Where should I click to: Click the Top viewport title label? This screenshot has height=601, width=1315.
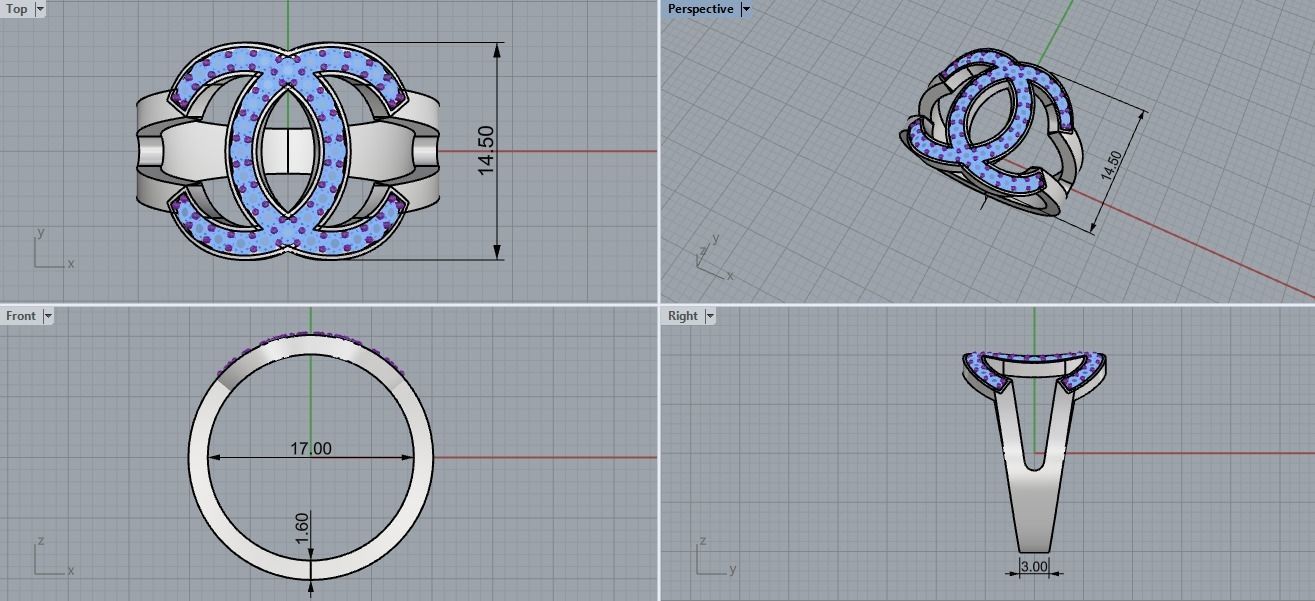(x=17, y=9)
